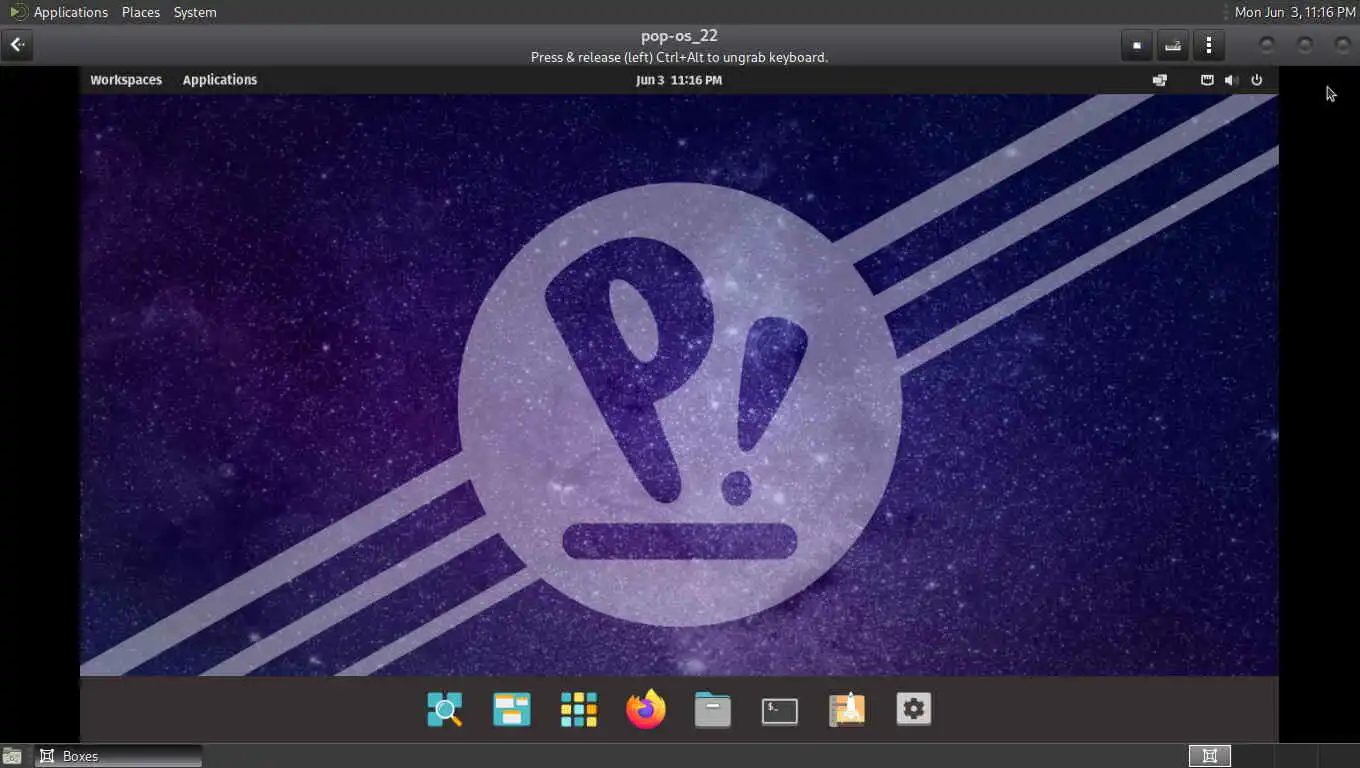Open the applications grid icon in the dock
Screen dimensions: 1360x768
pyautogui.click(x=579, y=710)
